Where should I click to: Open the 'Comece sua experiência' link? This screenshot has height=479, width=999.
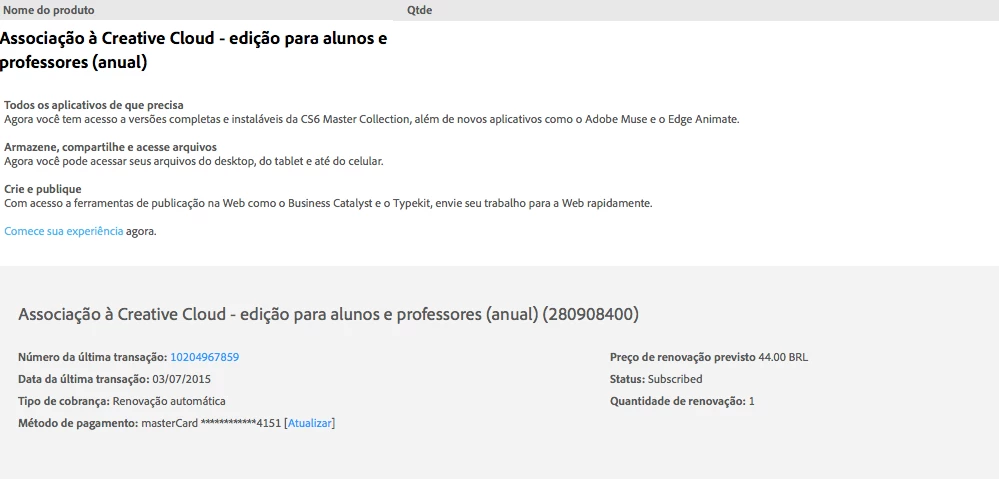pos(64,231)
